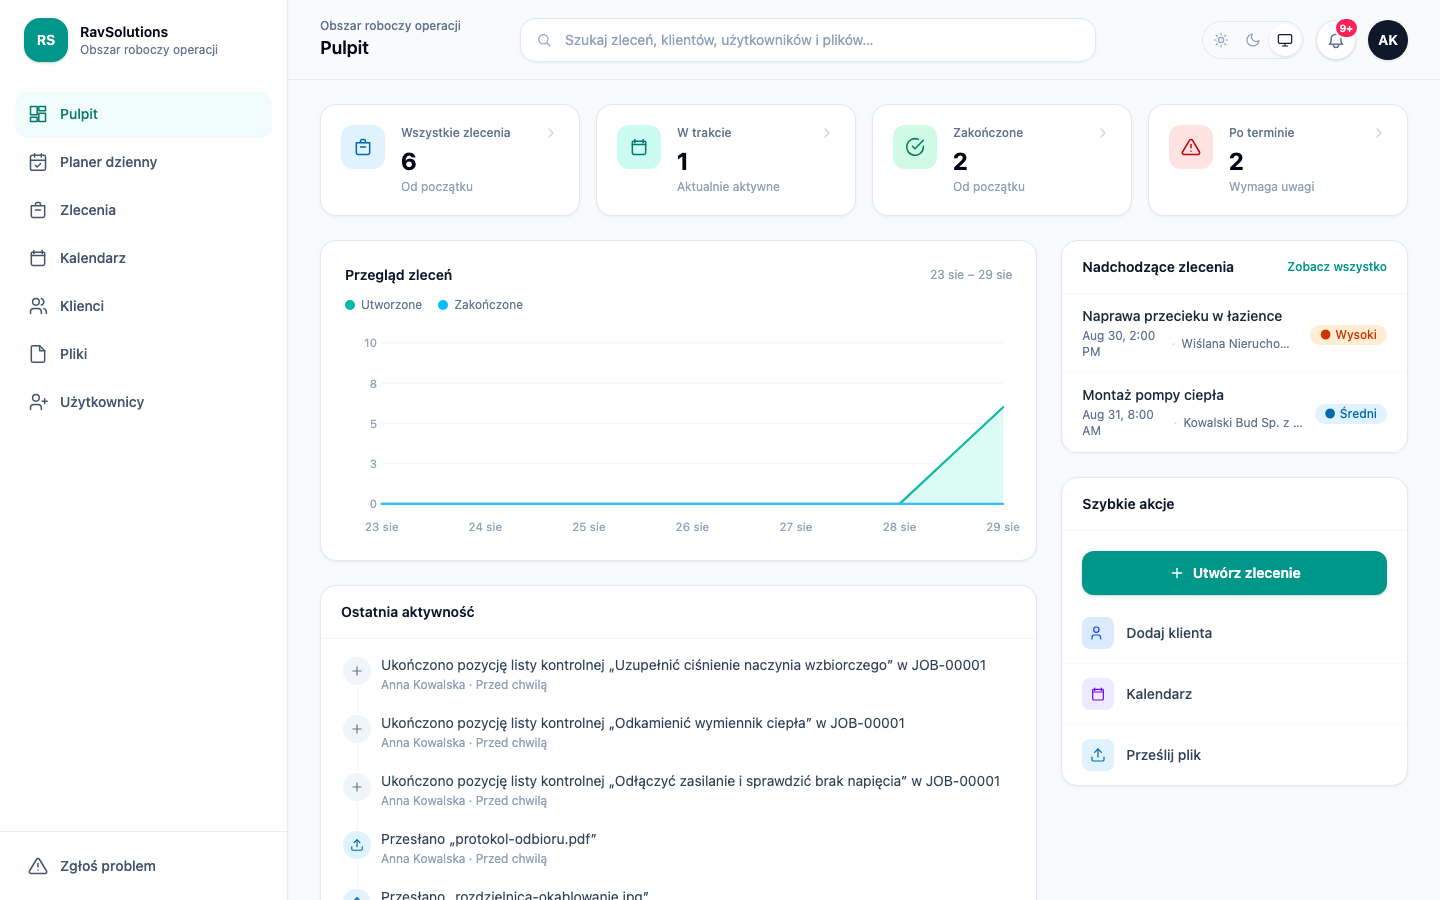1440x900 pixels.
Task: Click Zobacz wszystko link
Action: (1337, 267)
